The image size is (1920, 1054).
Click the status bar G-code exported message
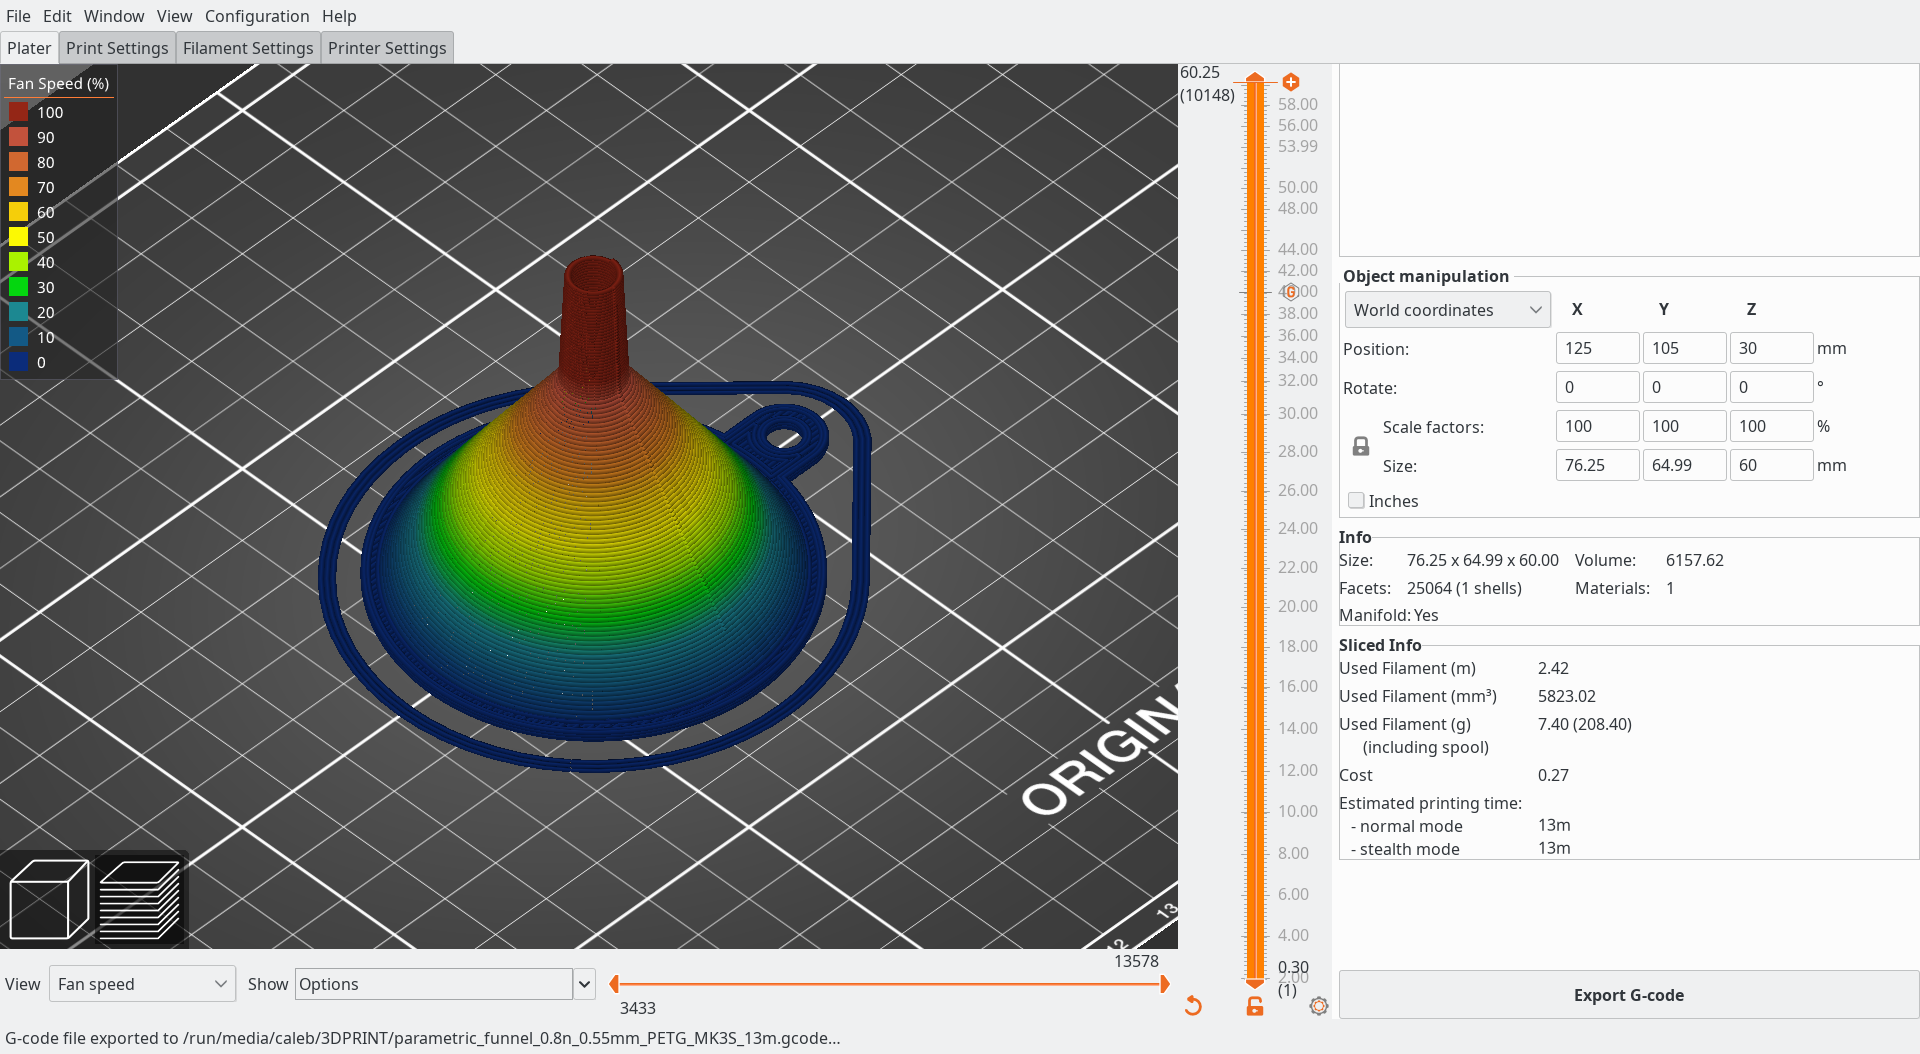[422, 1038]
